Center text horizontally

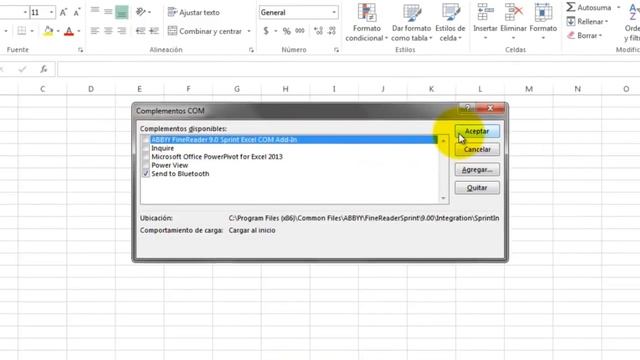point(108,31)
